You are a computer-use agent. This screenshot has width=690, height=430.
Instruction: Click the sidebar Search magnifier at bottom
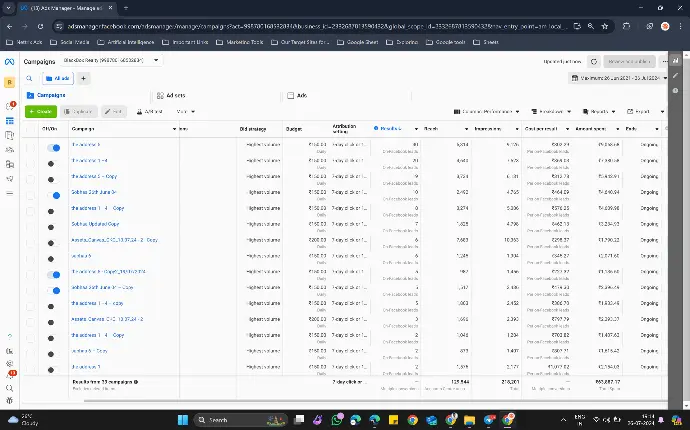click(10, 388)
